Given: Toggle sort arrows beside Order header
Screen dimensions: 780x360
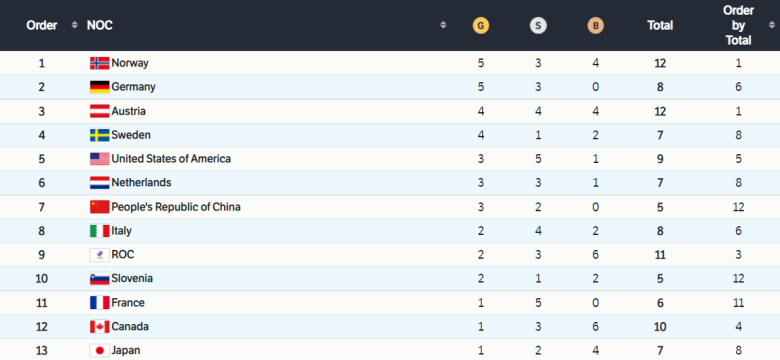Looking at the screenshot, I should 75,25.
